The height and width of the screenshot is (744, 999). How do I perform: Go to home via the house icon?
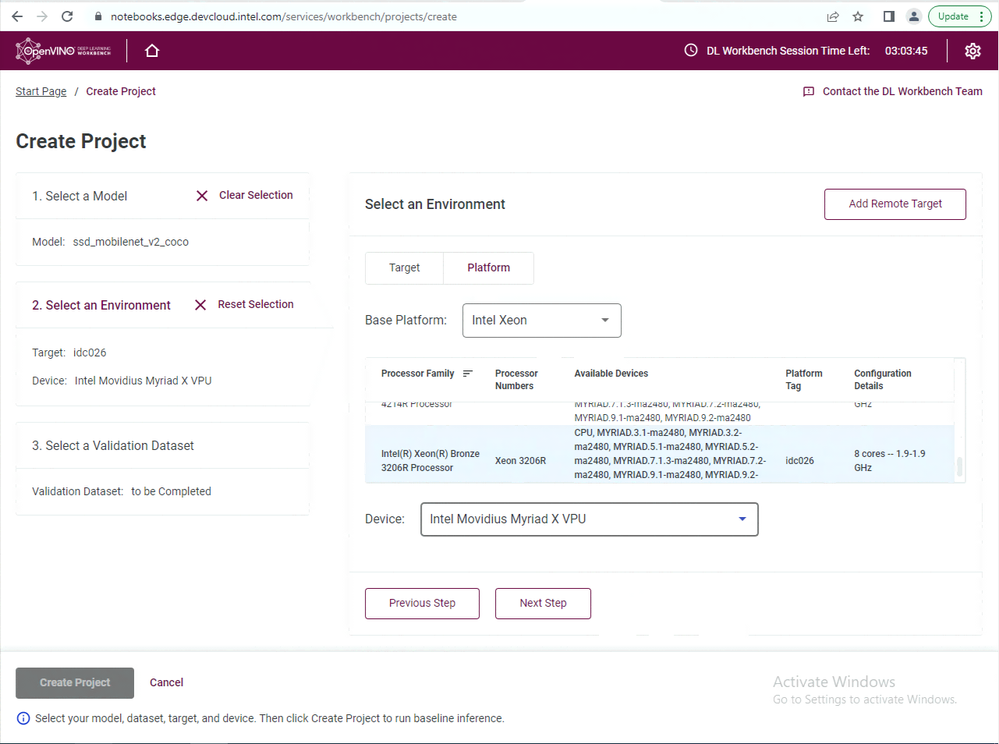pyautogui.click(x=152, y=50)
